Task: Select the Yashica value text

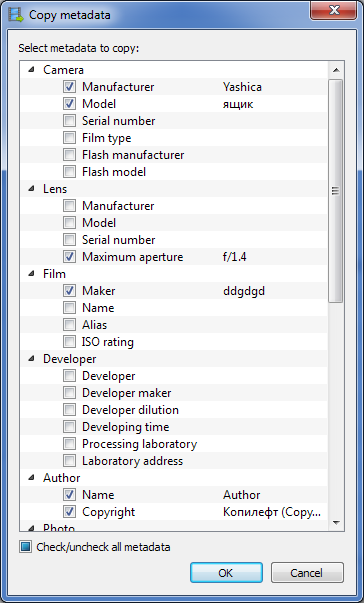Action: point(242,87)
